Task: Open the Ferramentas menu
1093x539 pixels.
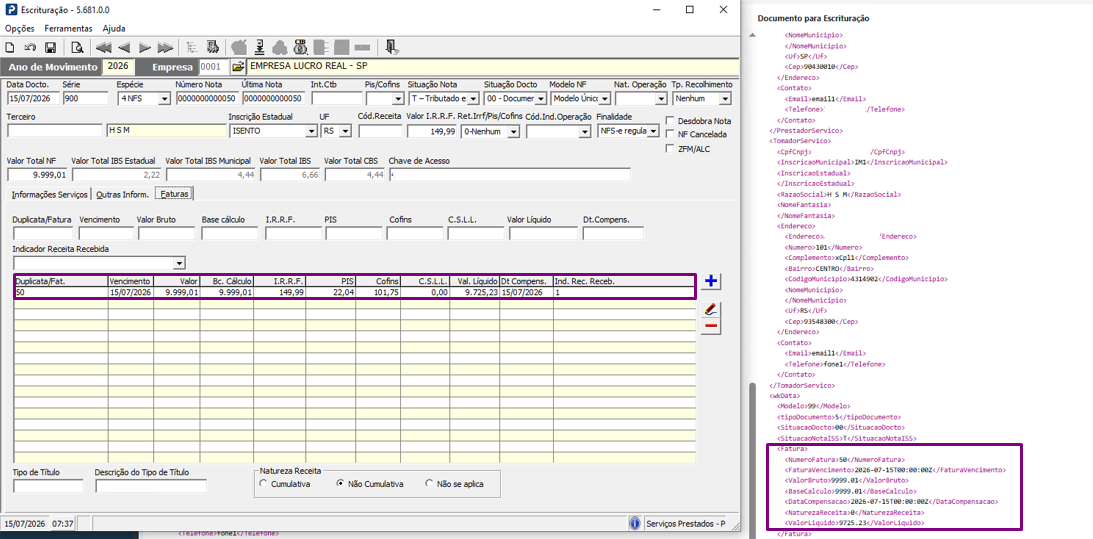Action: [x=68, y=29]
